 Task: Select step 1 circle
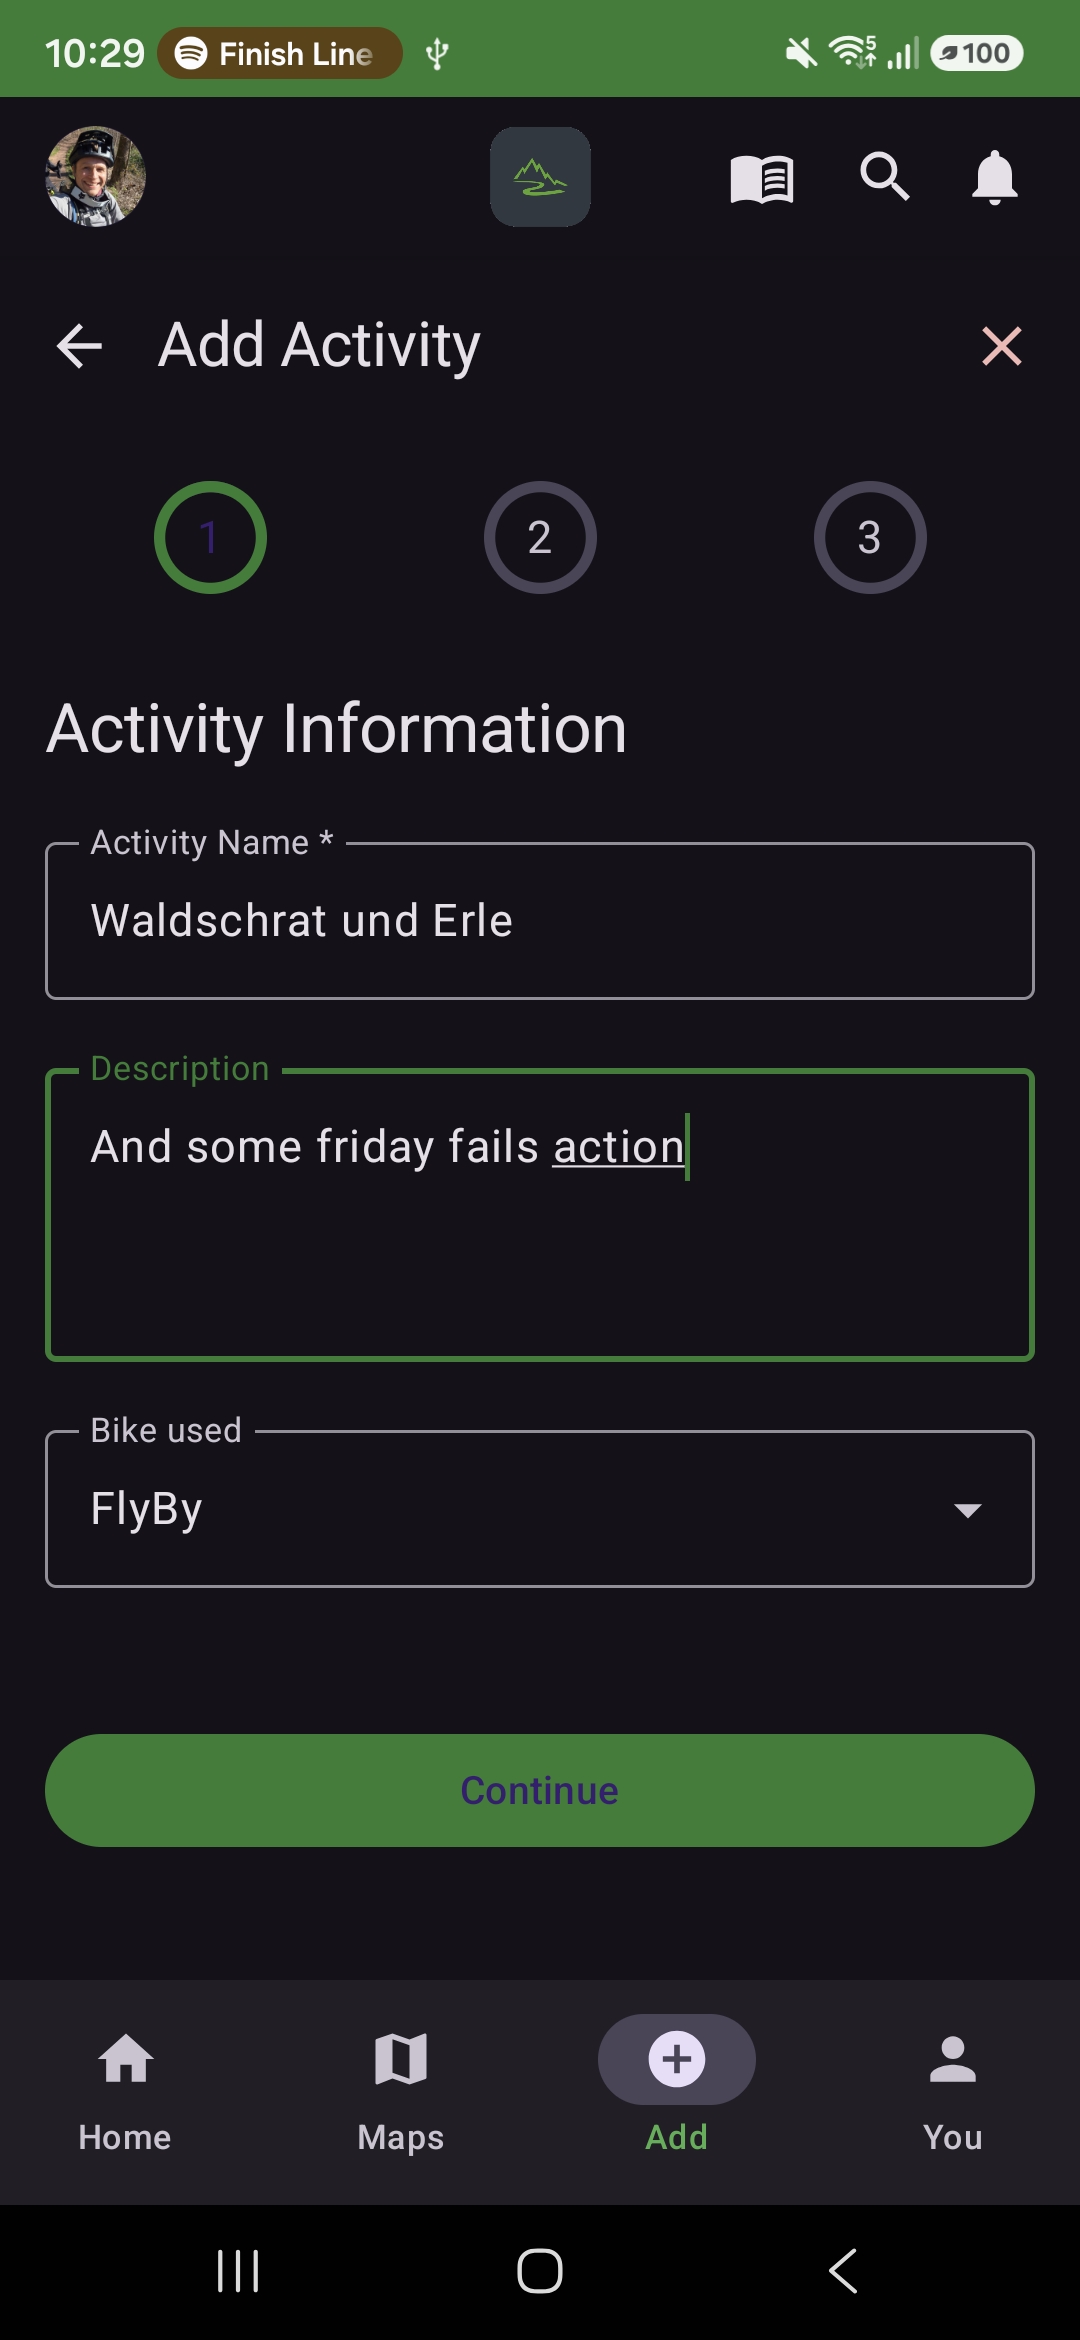pos(210,538)
